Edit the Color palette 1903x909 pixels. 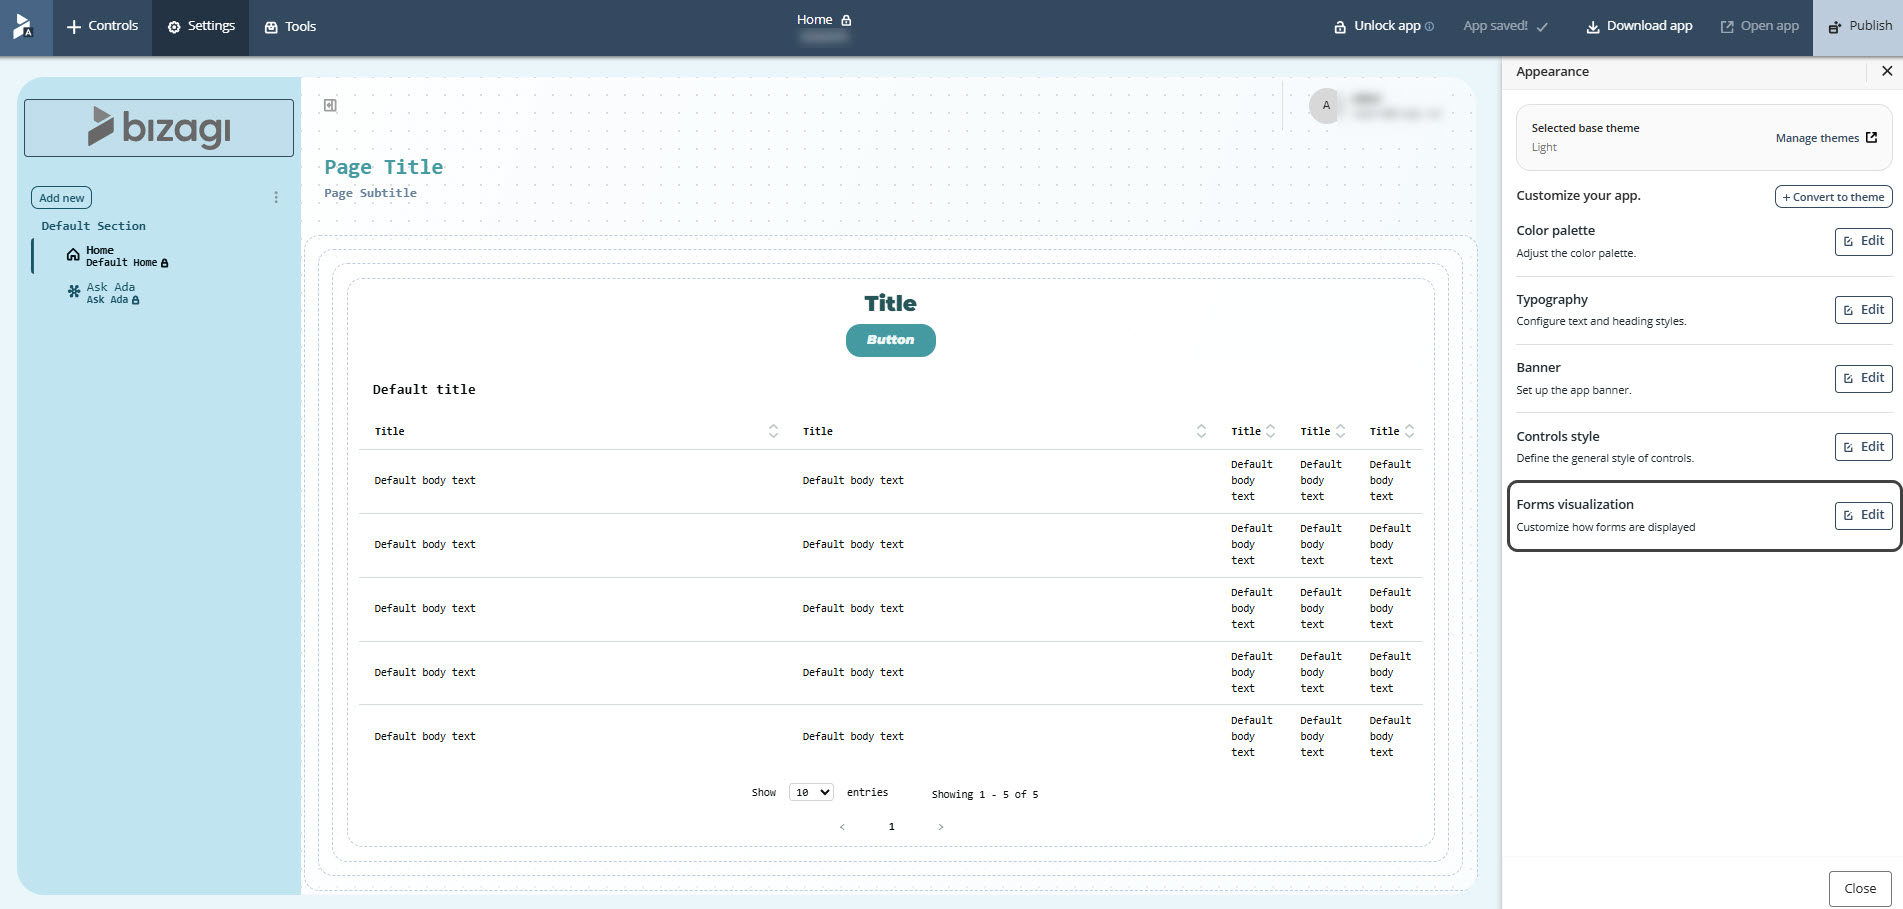pyautogui.click(x=1862, y=241)
